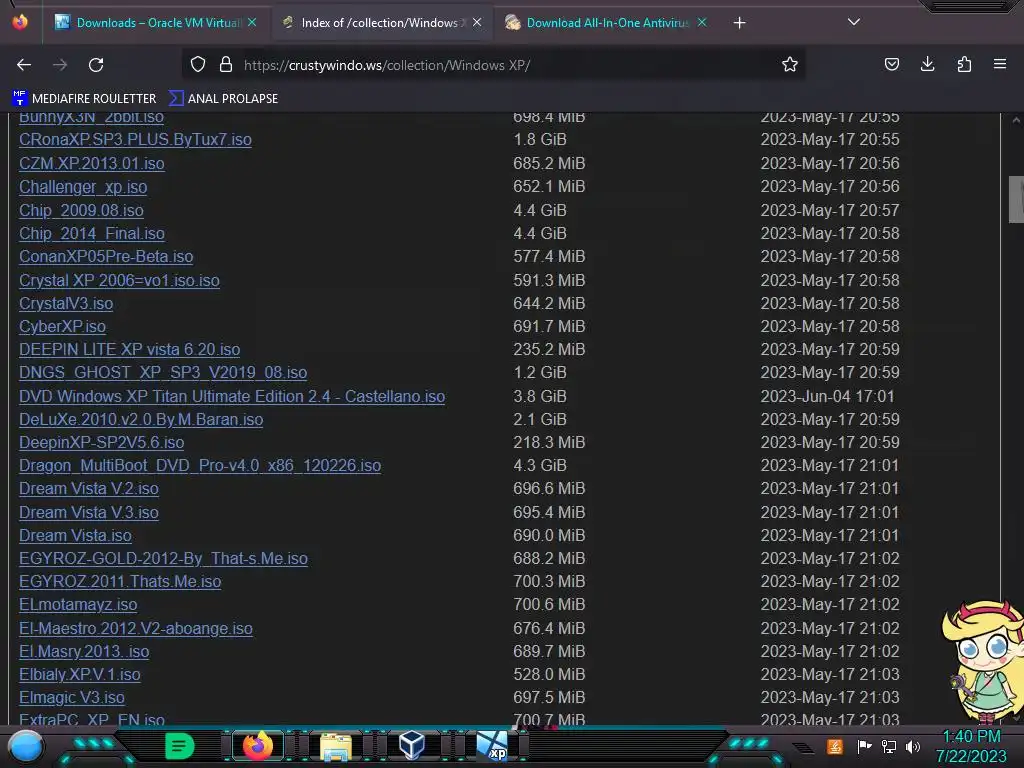The width and height of the screenshot is (1024, 768).
Task: Save page to Pocket
Action: coord(891,65)
